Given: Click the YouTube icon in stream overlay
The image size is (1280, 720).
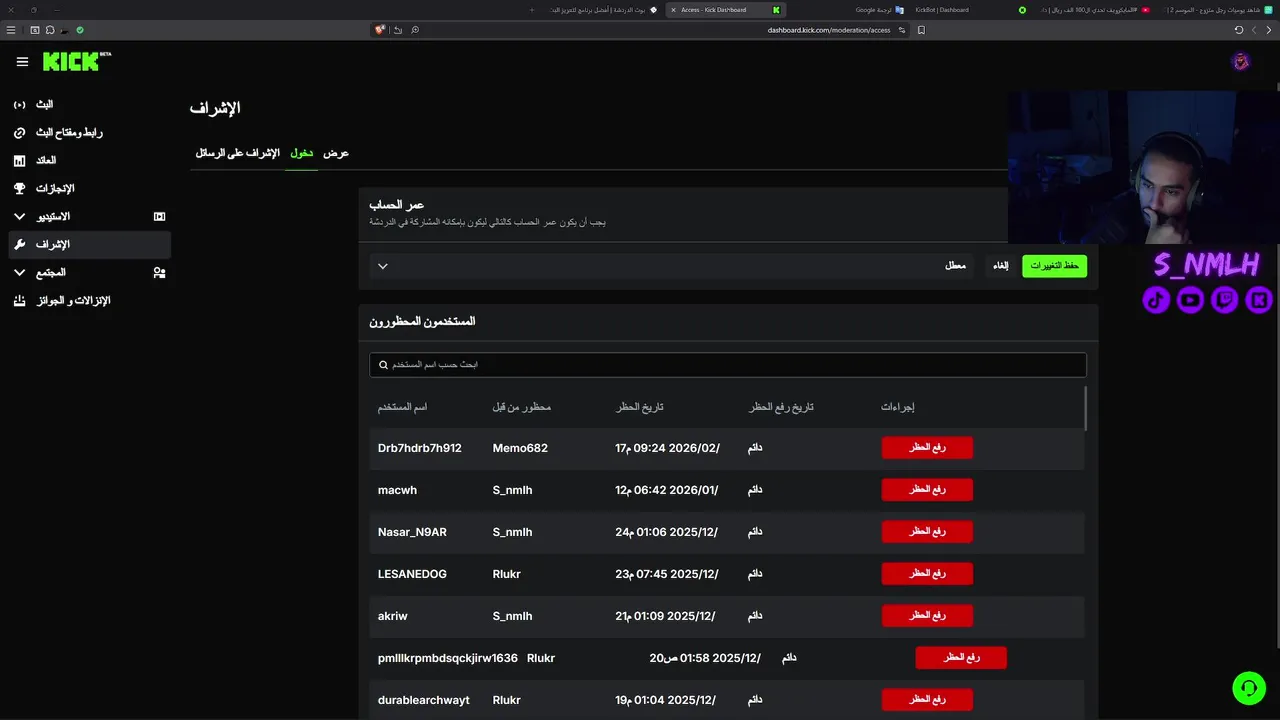Looking at the screenshot, I should click(1190, 299).
